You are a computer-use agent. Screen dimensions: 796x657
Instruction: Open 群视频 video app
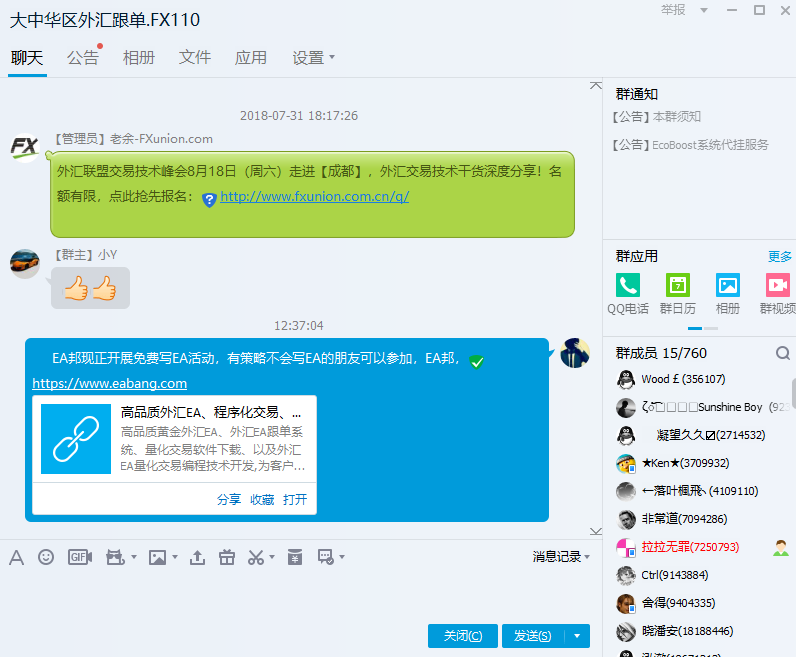778,293
